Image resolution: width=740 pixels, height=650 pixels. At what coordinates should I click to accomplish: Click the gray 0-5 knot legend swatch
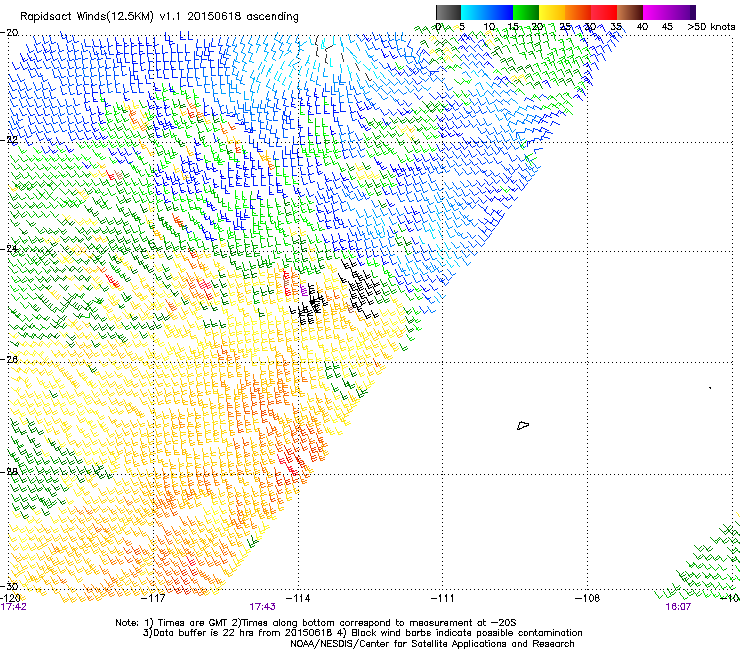pyautogui.click(x=448, y=12)
